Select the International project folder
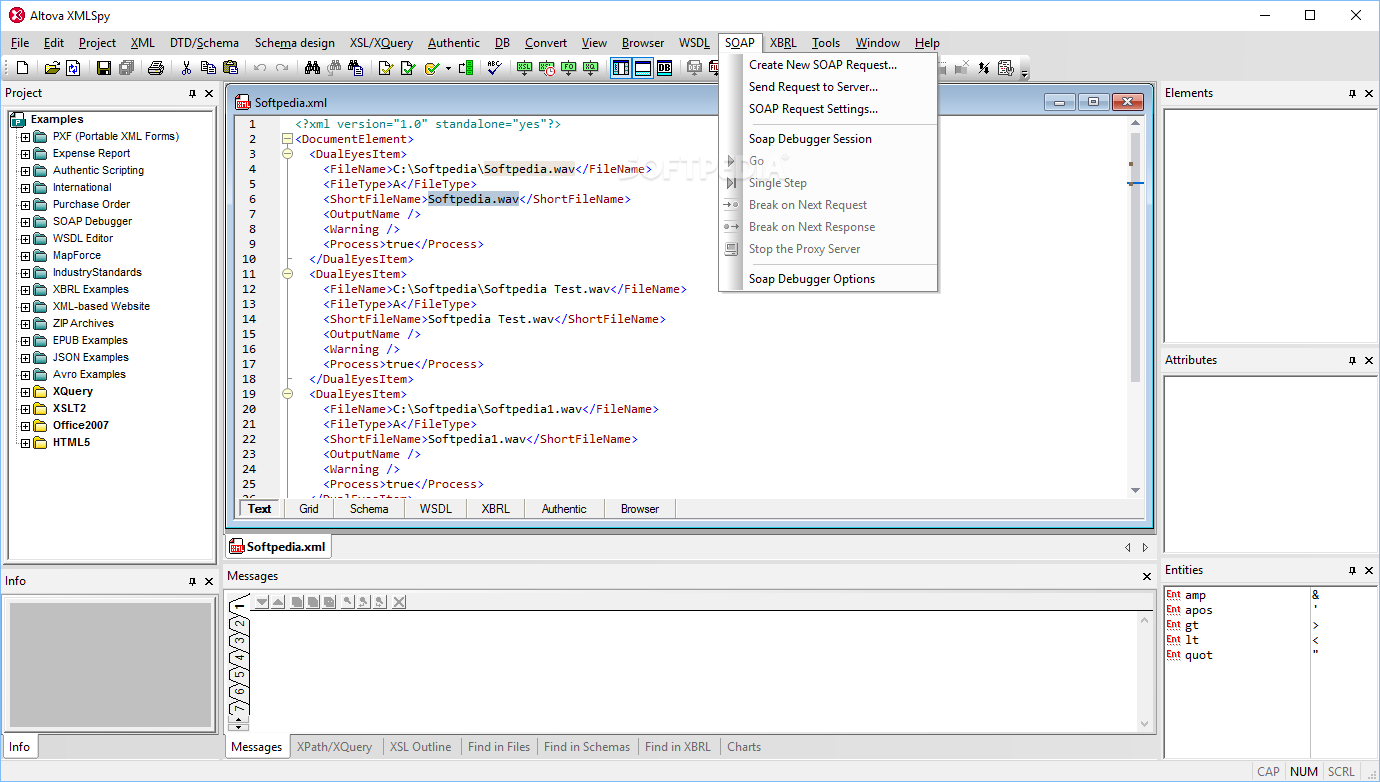1380x782 pixels. pyautogui.click(x=82, y=187)
